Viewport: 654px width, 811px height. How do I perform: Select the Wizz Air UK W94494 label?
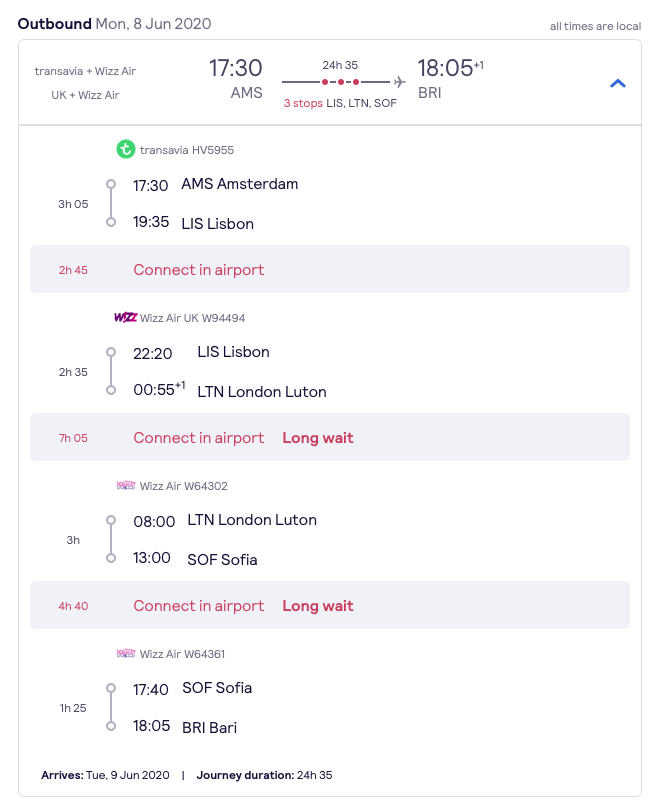point(192,318)
